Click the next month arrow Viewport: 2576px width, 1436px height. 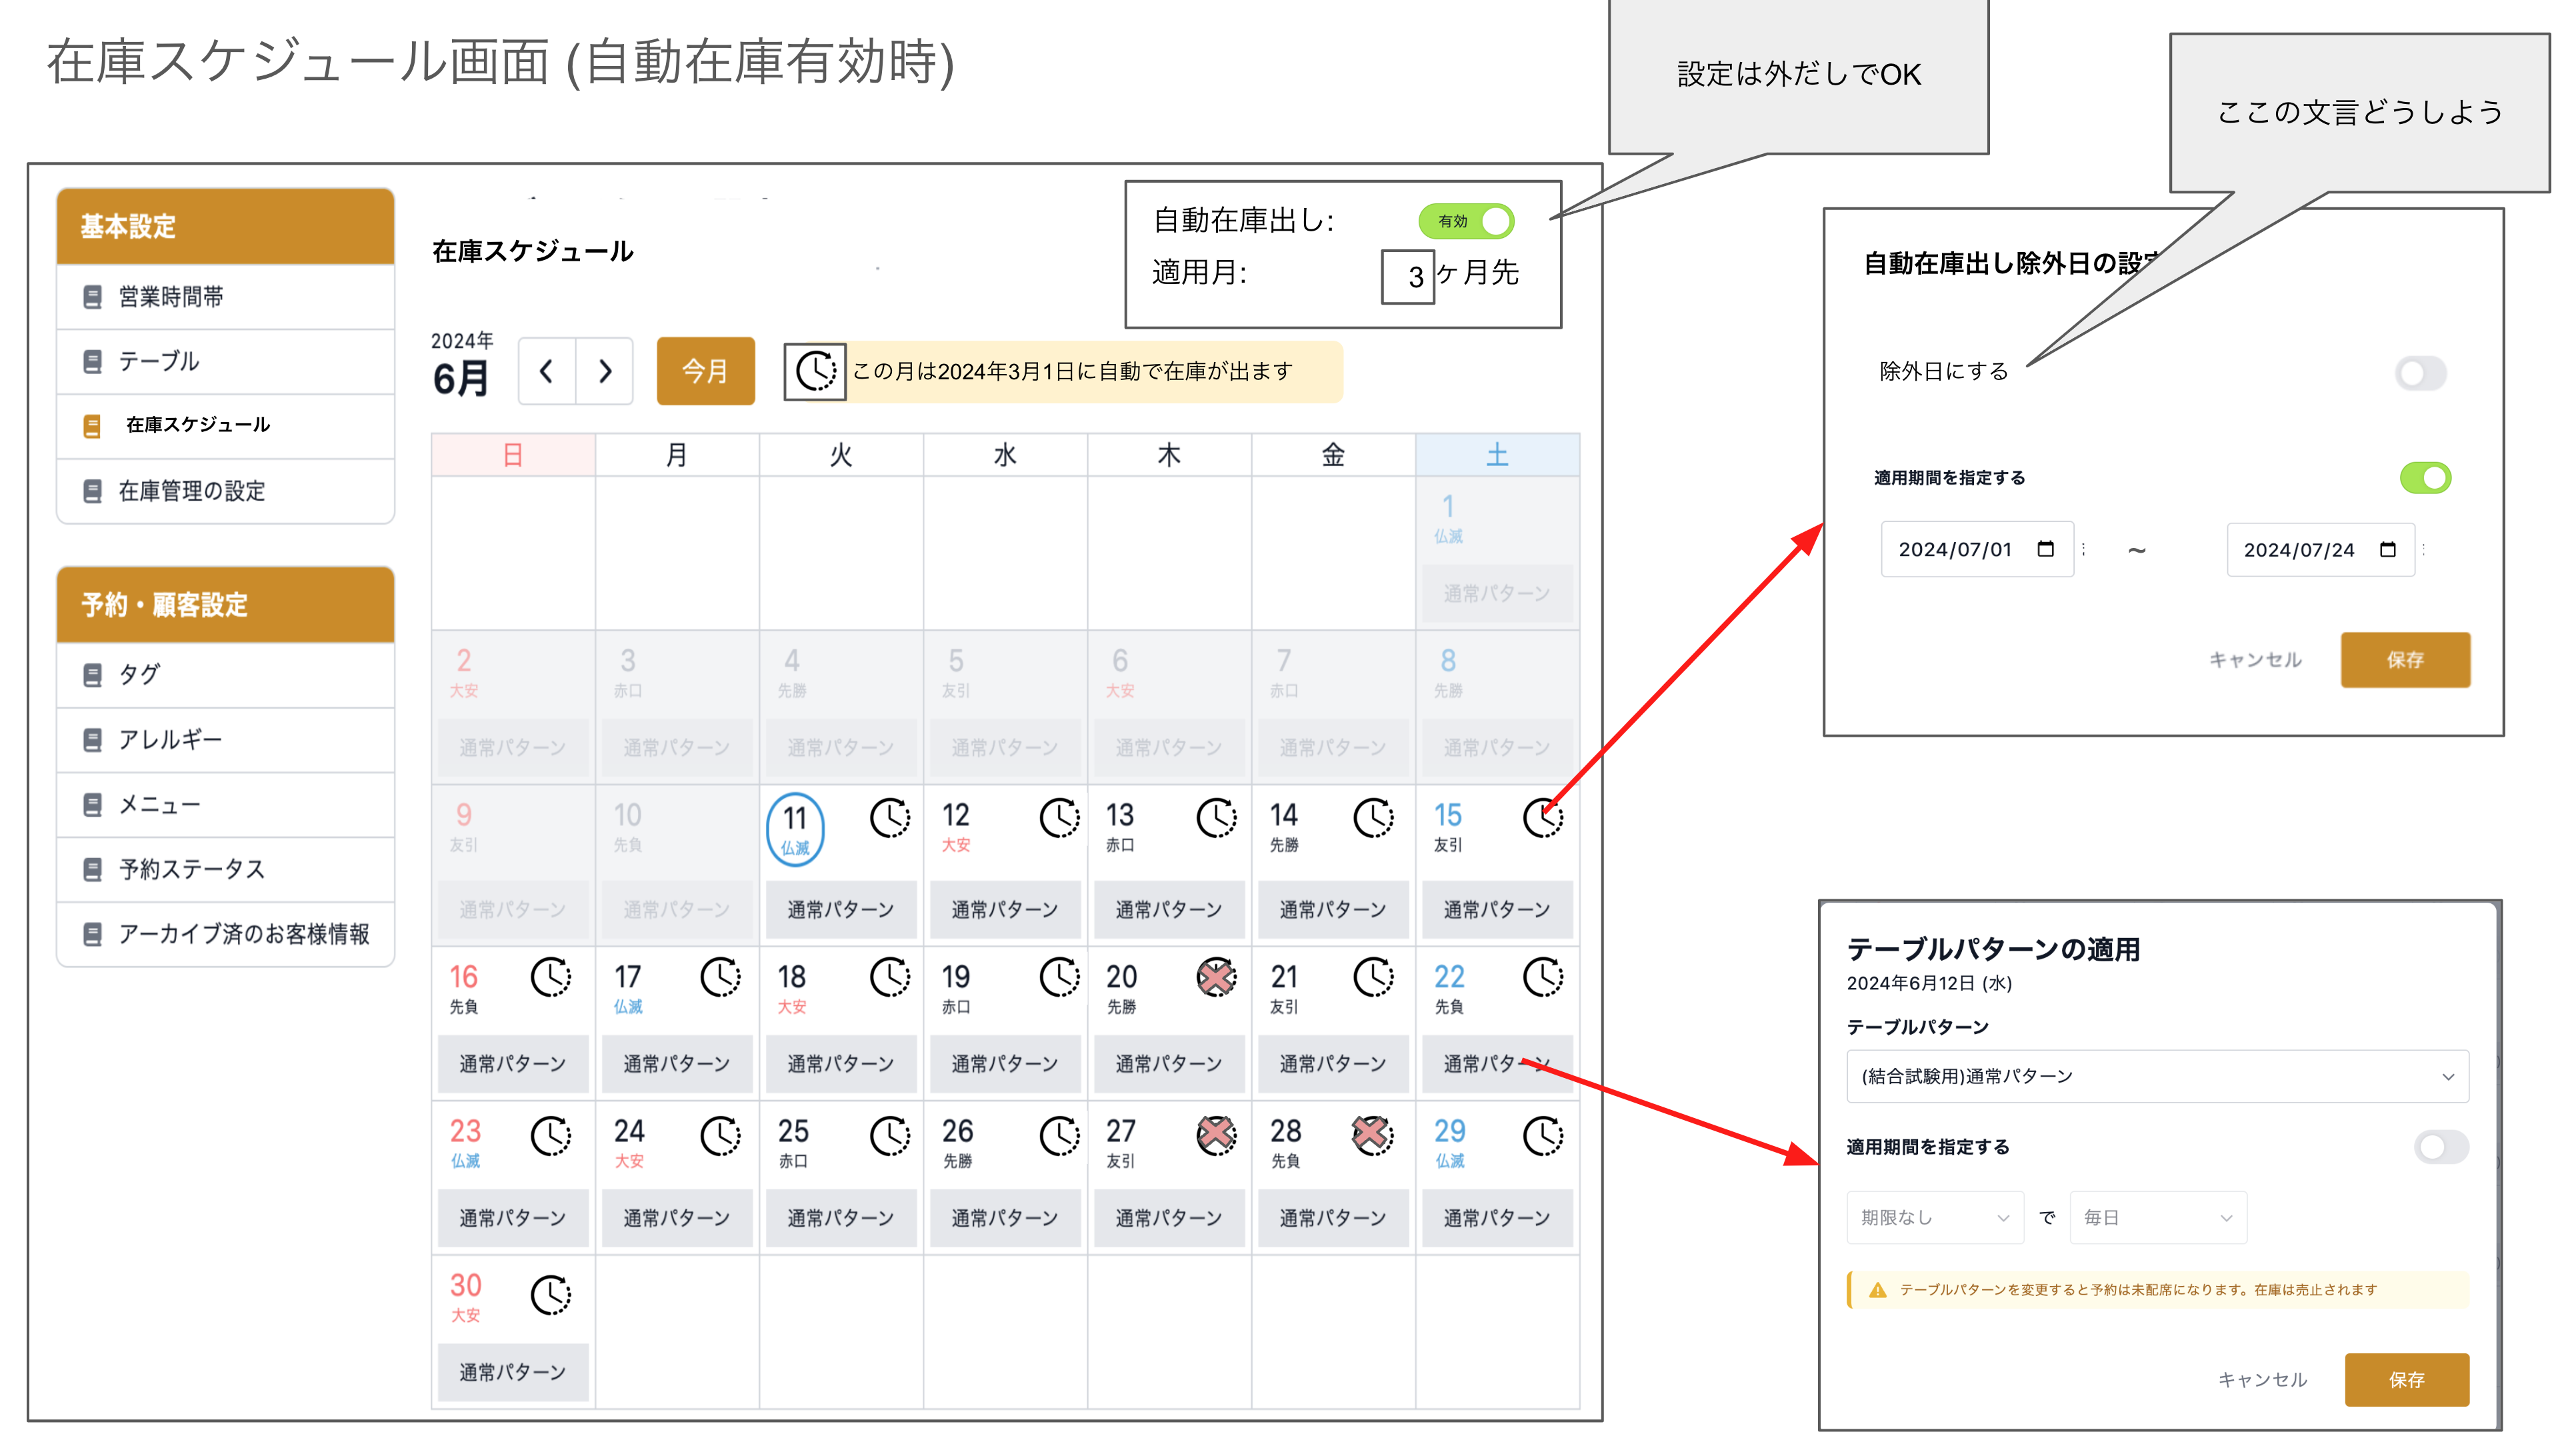click(605, 371)
